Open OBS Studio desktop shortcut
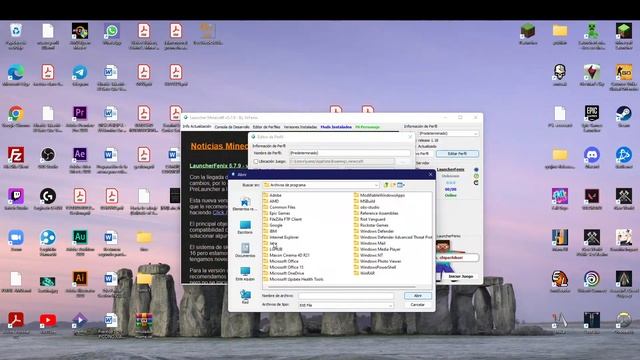Screen dimensions: 640x360 (48, 158)
